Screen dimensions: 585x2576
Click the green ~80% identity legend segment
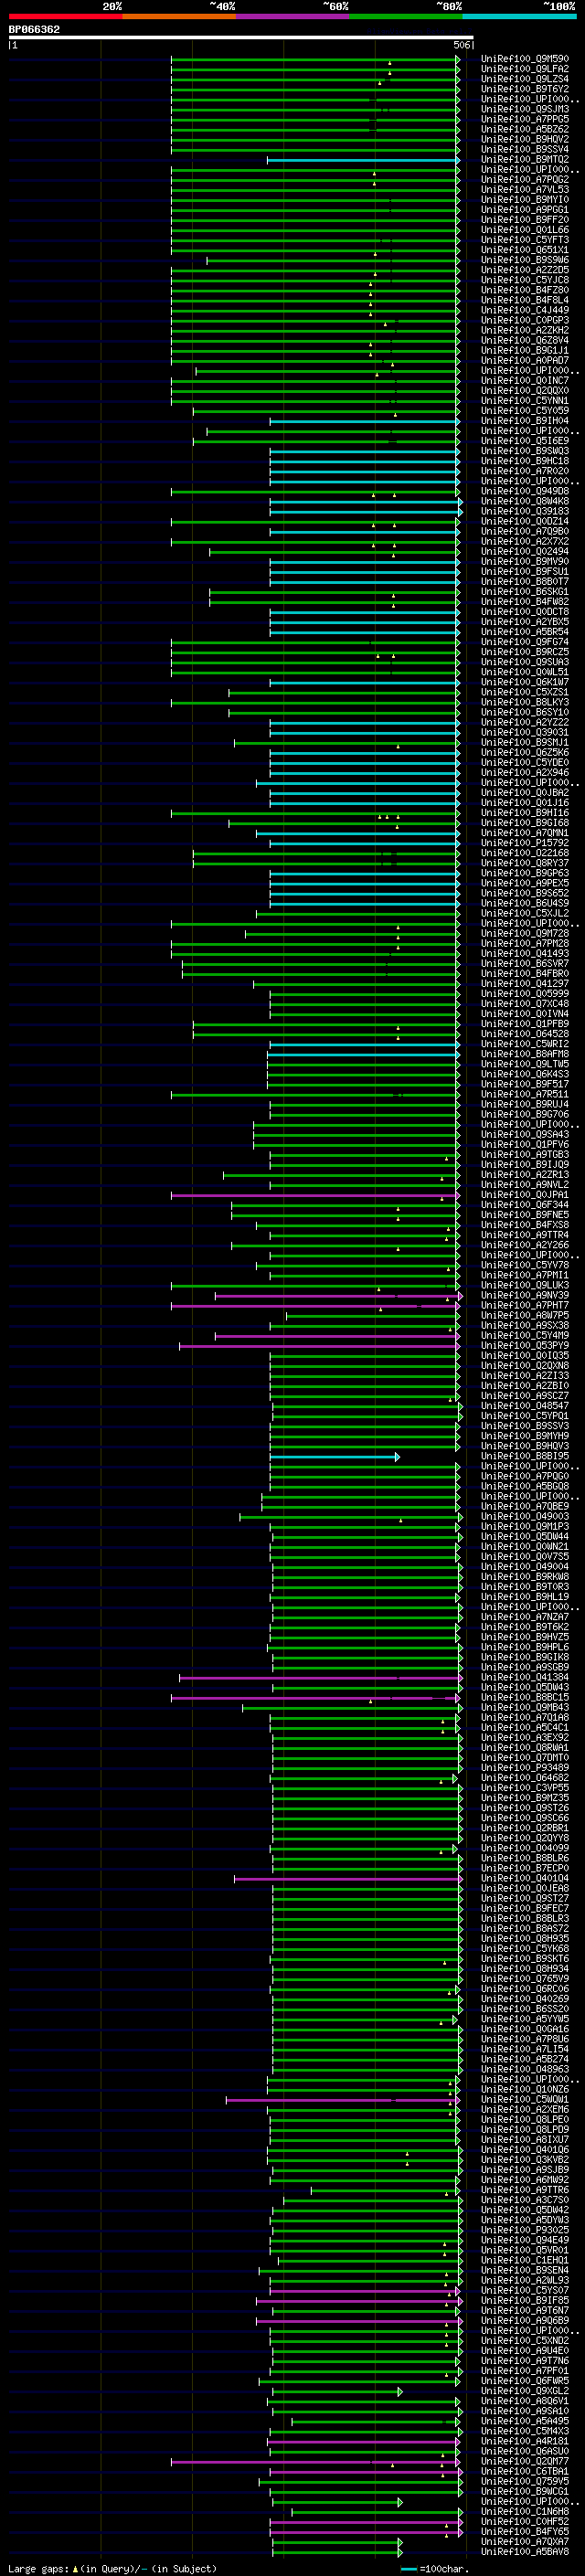pos(406,16)
